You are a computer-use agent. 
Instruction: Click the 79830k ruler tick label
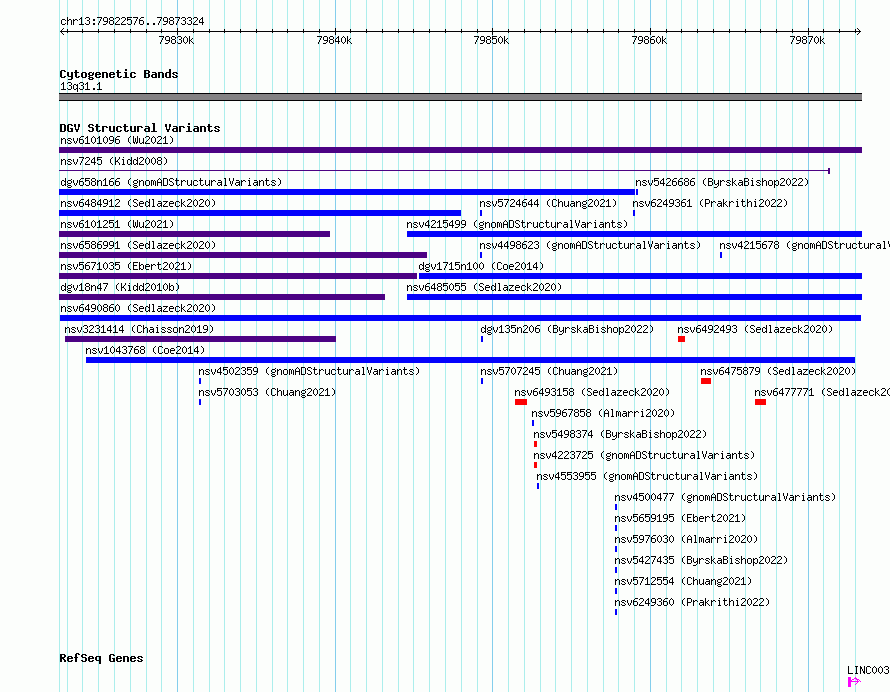(x=176, y=40)
